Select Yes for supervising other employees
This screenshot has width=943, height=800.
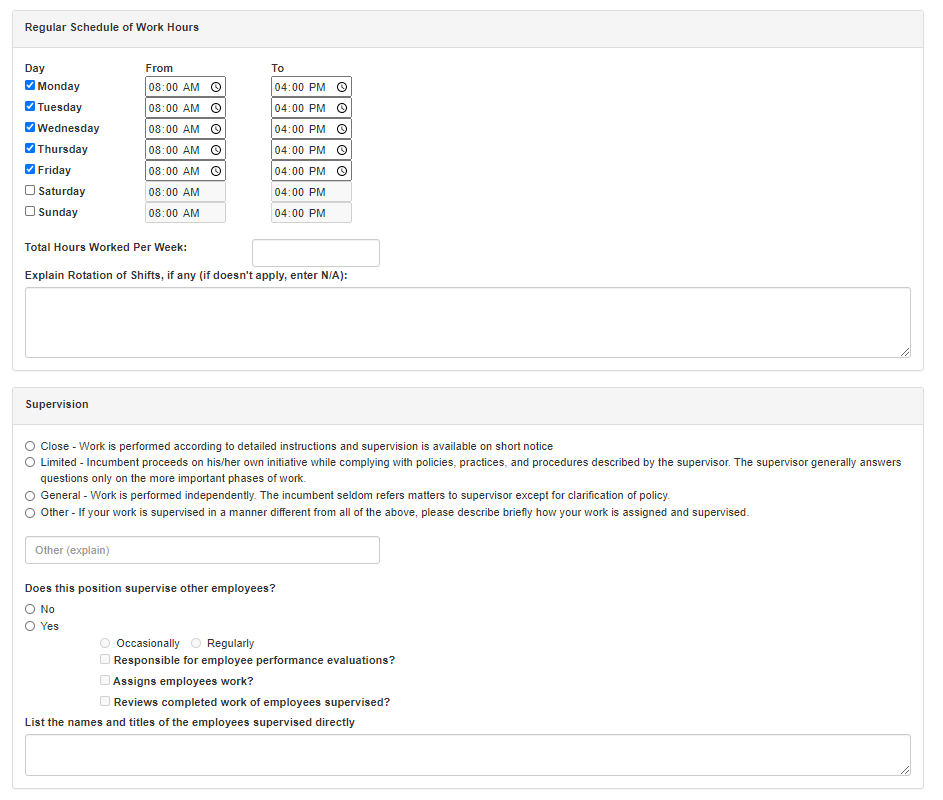pos(30,626)
